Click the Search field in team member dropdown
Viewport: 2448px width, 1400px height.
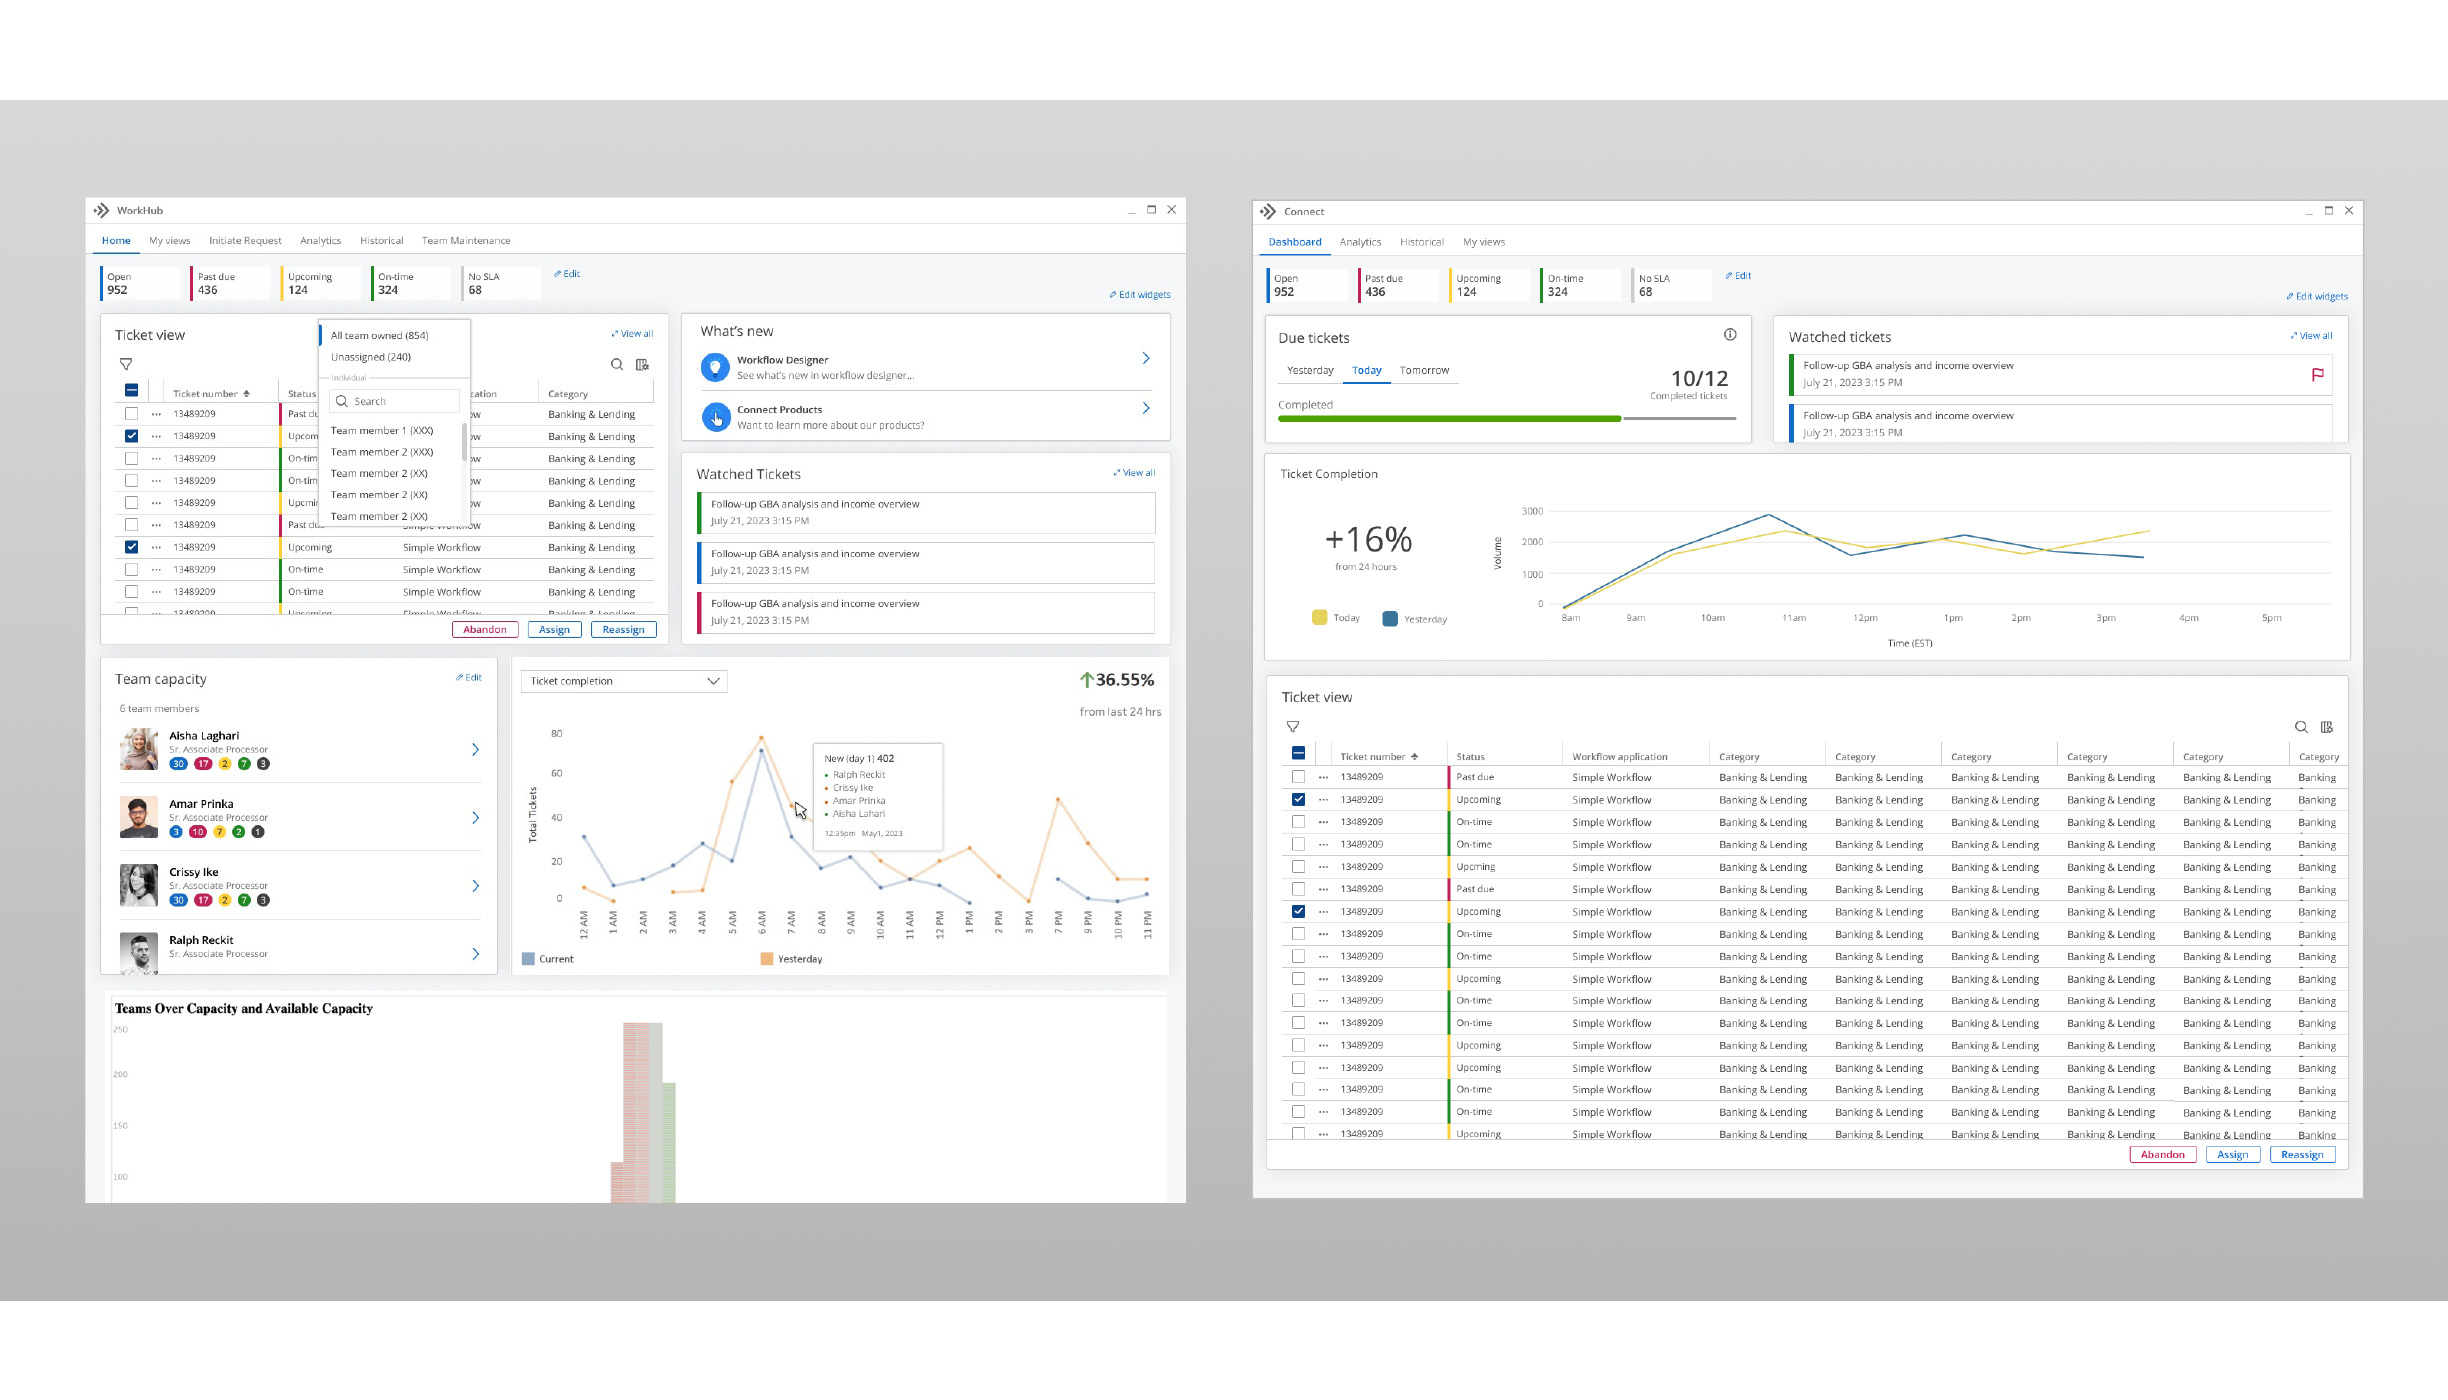(x=395, y=401)
